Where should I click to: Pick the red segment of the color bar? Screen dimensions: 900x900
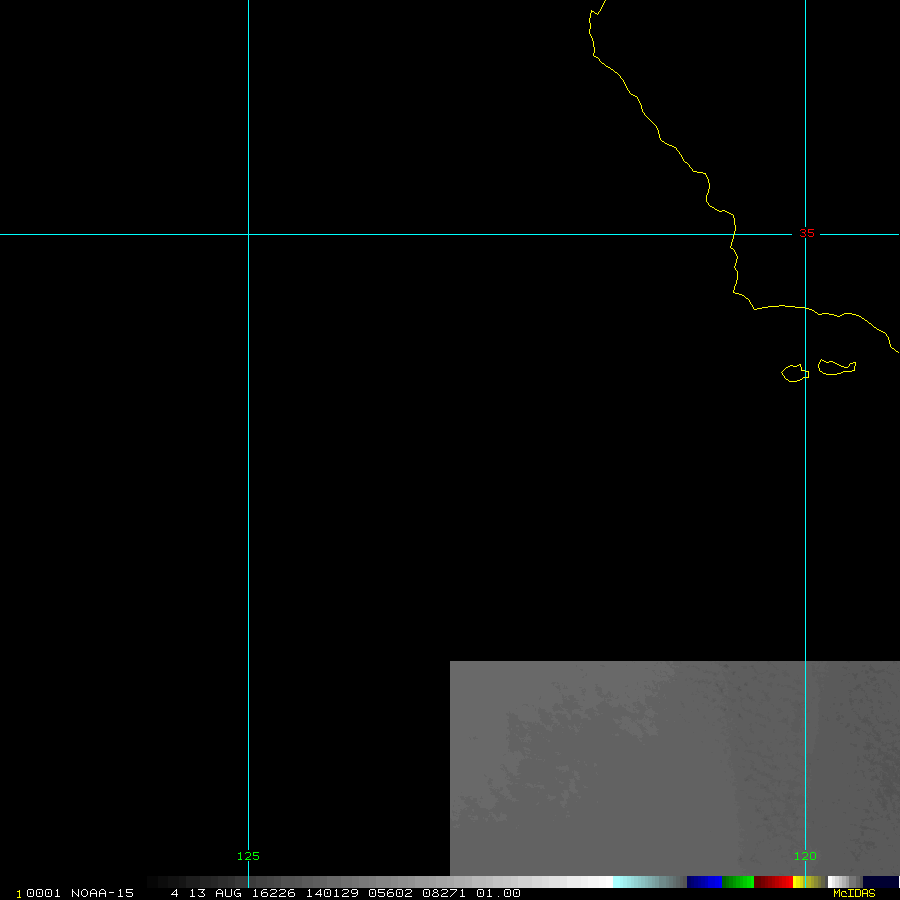tap(773, 882)
